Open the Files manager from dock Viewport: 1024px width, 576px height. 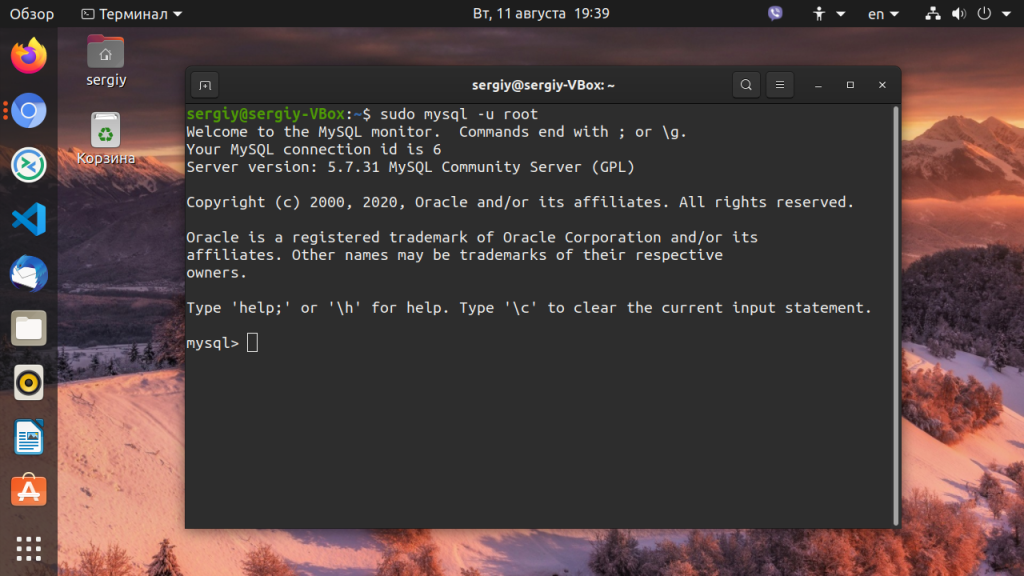coord(29,328)
